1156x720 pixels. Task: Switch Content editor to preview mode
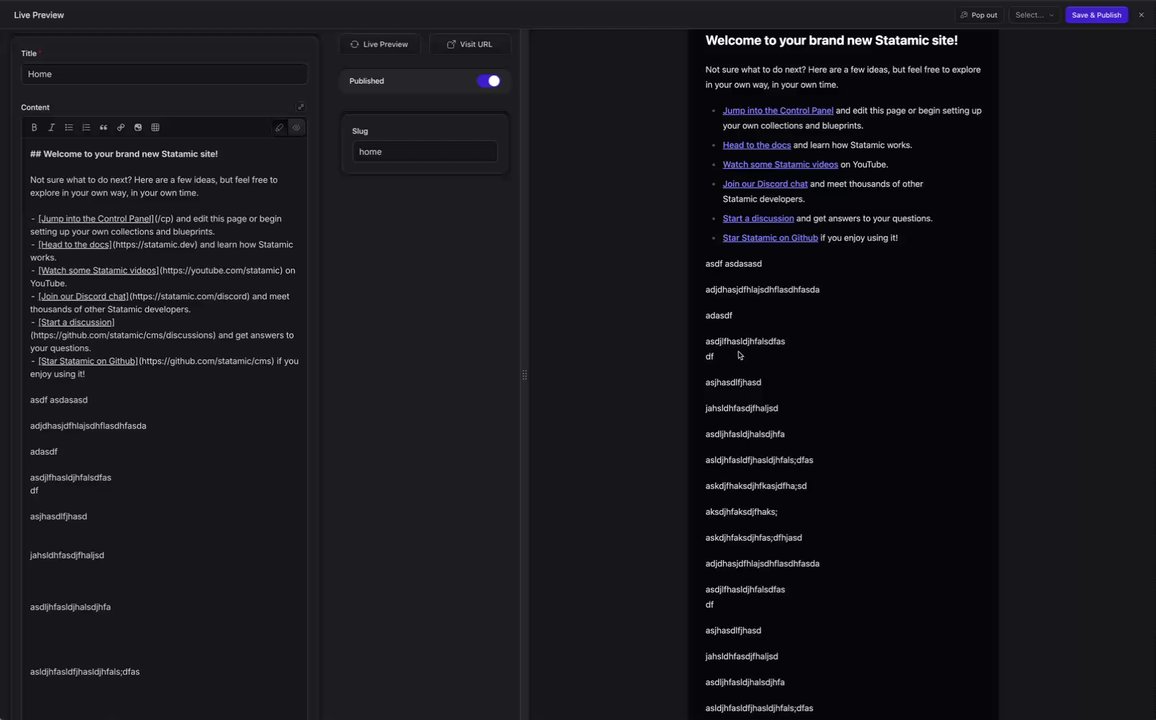click(296, 128)
